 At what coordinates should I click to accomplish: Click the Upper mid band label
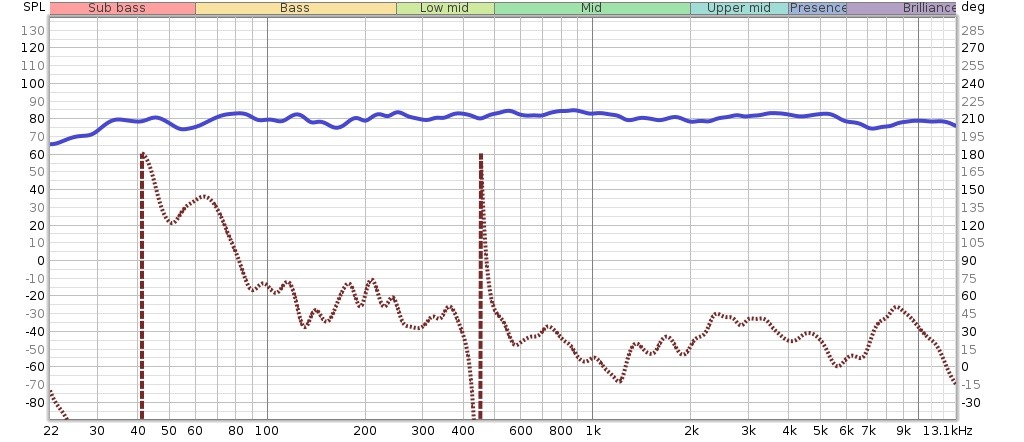coord(739,8)
